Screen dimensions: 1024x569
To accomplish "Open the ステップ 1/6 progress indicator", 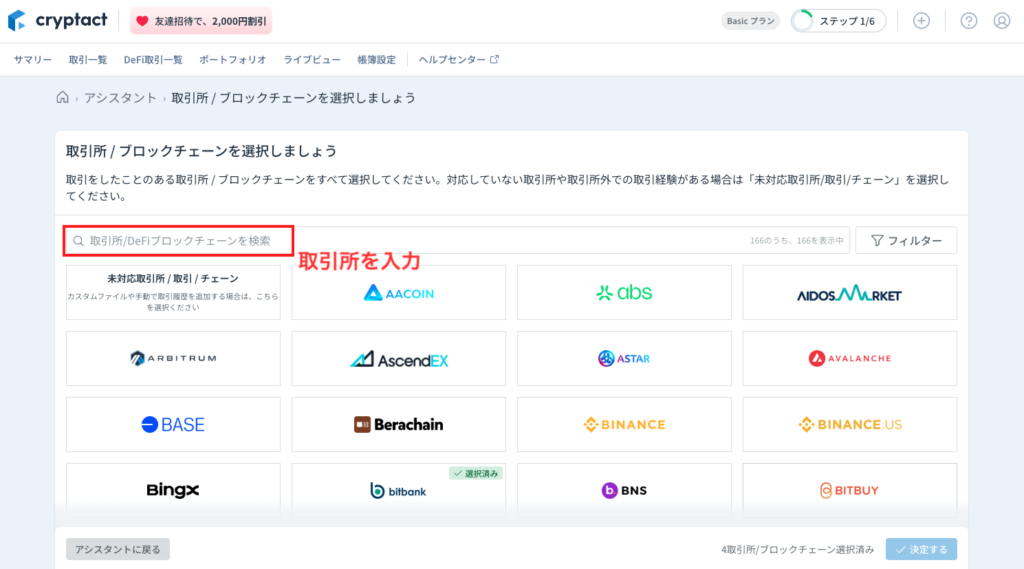I will [839, 21].
